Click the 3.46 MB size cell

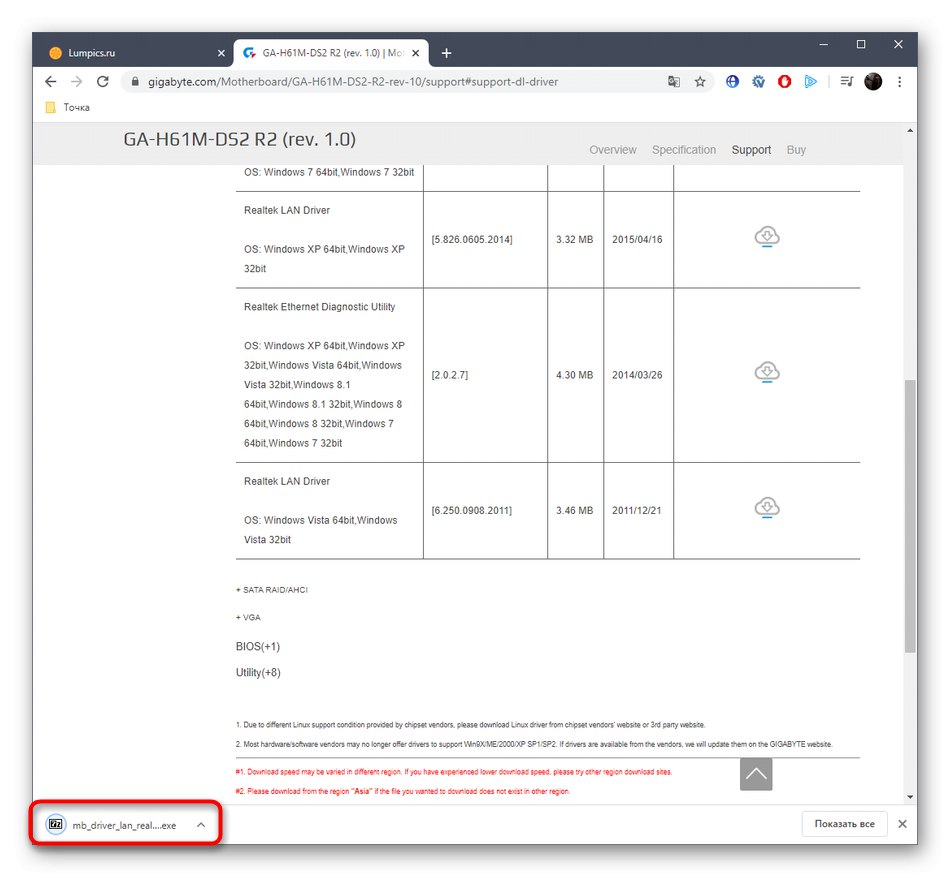coord(574,511)
